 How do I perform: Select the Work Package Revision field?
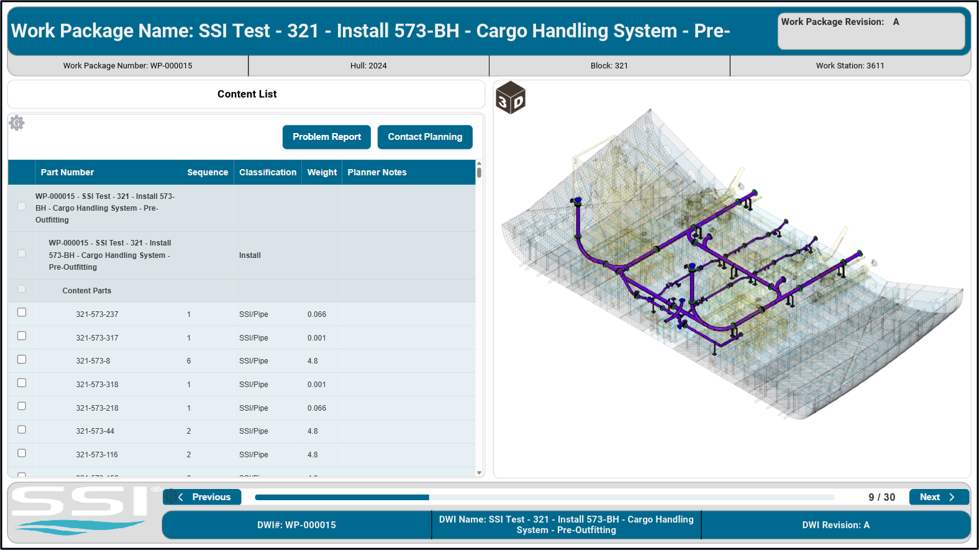click(x=871, y=31)
